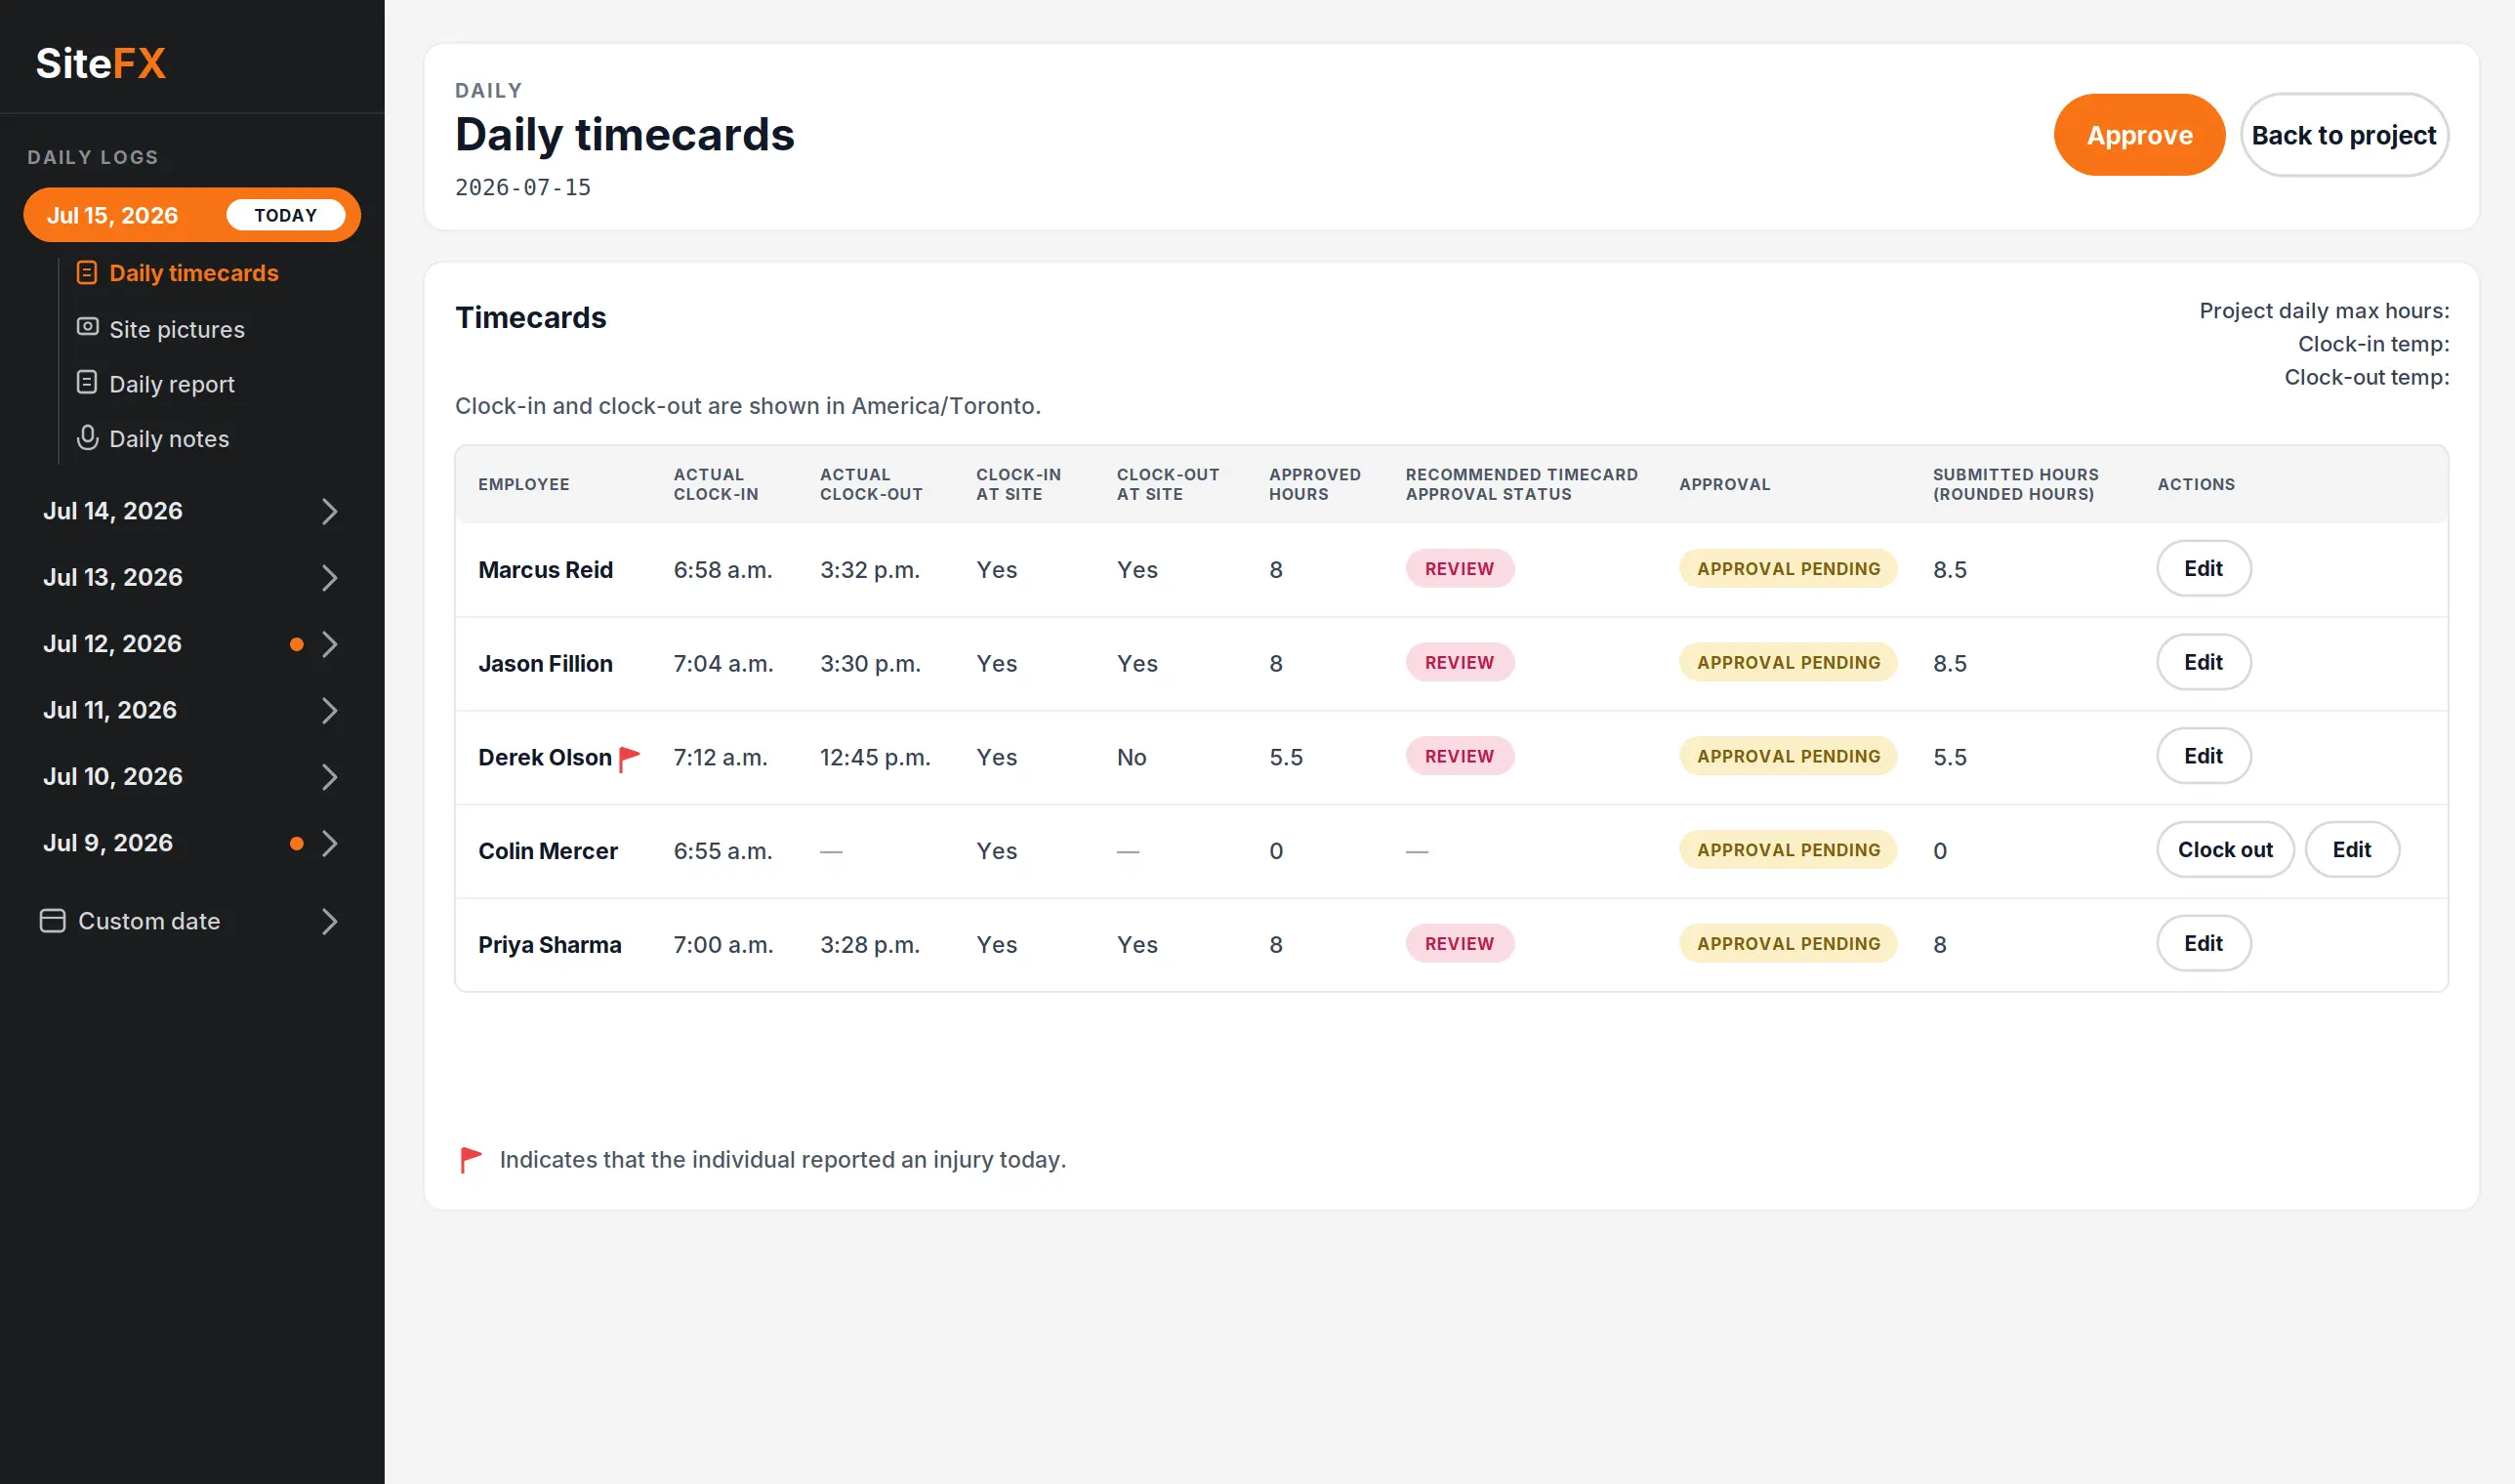Click Back to project button
This screenshot has height=1484, width=2515.
pos(2343,135)
